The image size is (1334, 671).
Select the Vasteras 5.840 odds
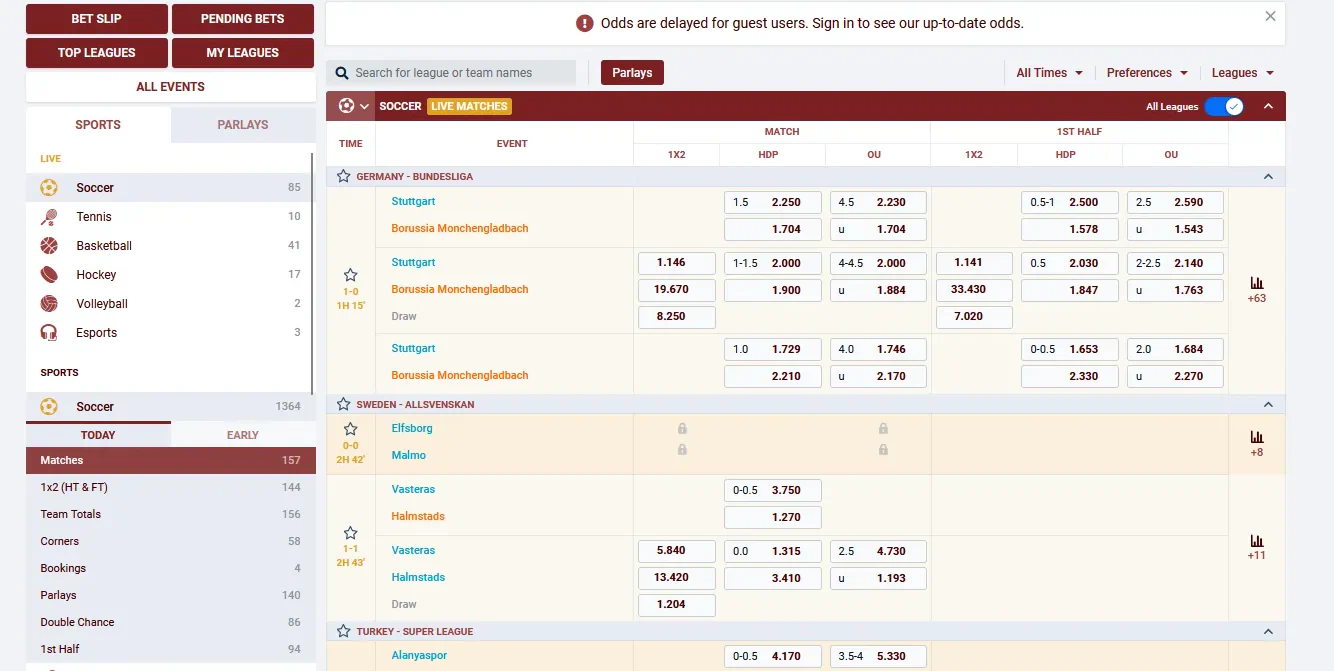(677, 551)
